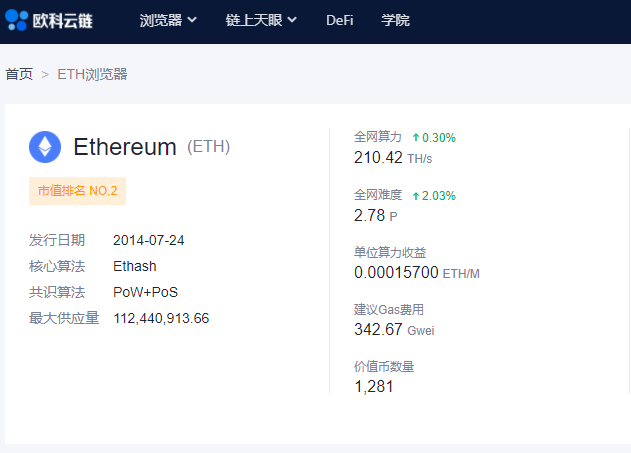Click the green arrow beside 2.03%
Viewport: 631px width, 453px height.
point(415,196)
